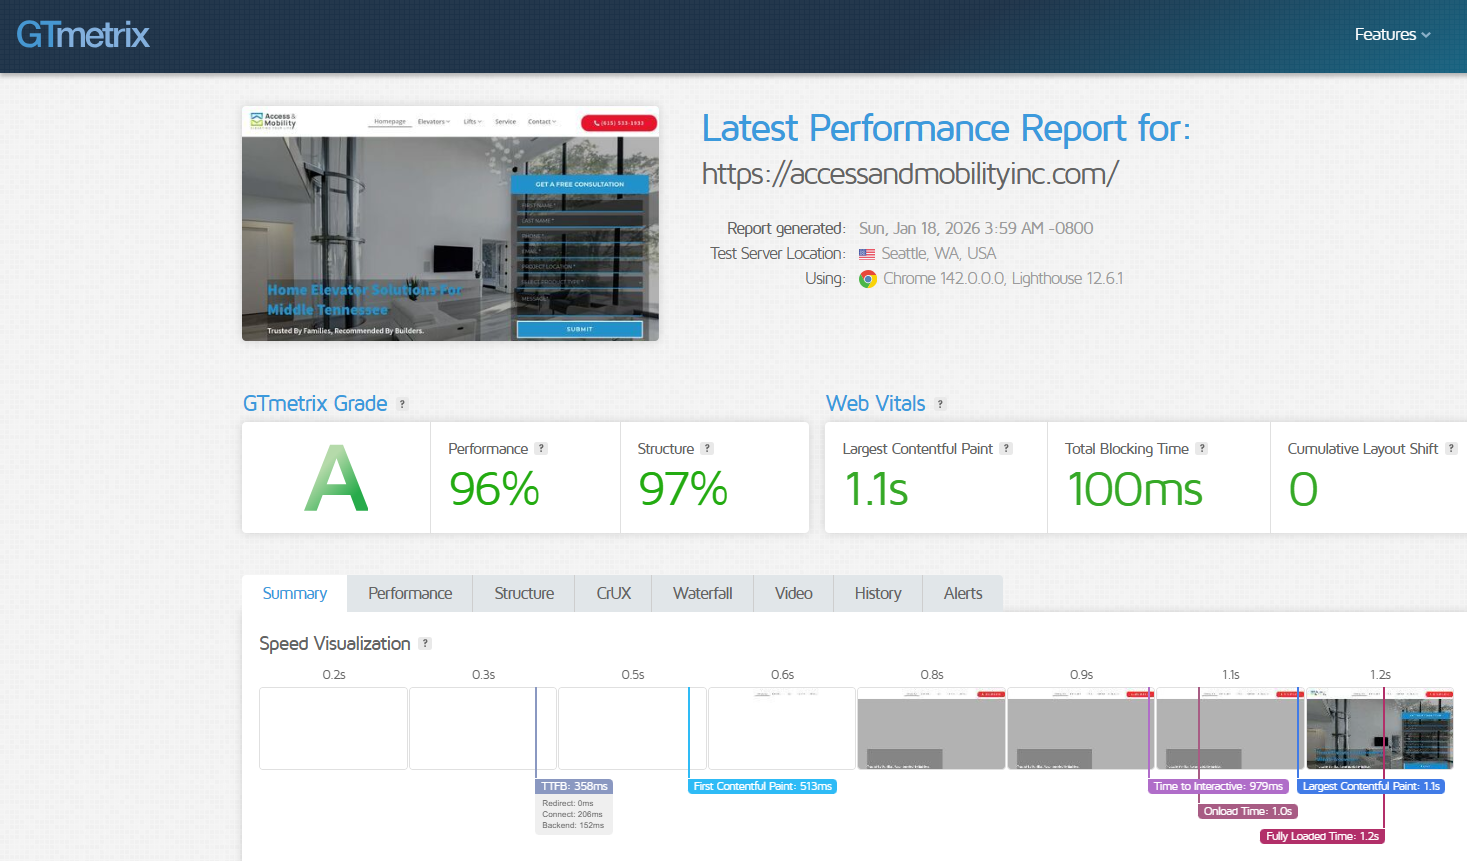Click the Fully Loaded Time: 1.2s marker

[x=1322, y=836]
